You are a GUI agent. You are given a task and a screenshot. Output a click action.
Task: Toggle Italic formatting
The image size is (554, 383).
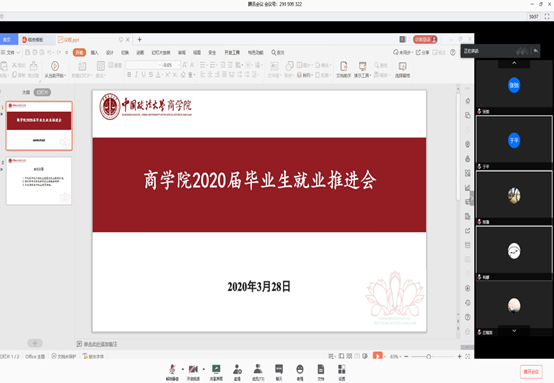pos(136,75)
